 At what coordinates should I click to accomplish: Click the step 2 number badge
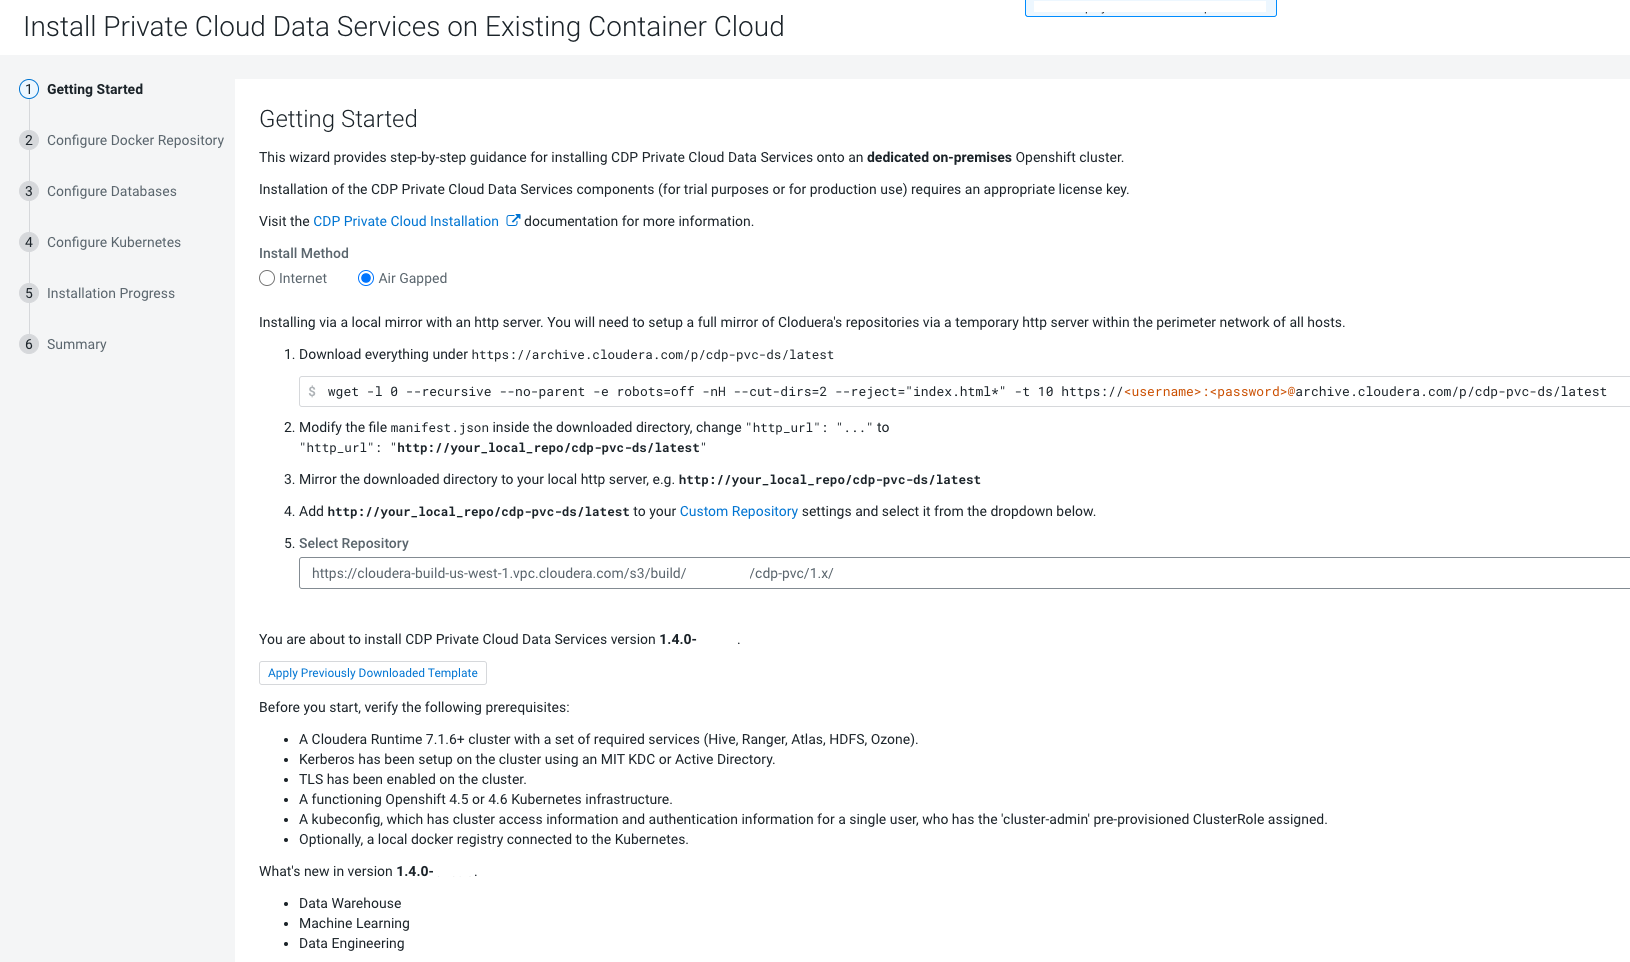point(29,140)
